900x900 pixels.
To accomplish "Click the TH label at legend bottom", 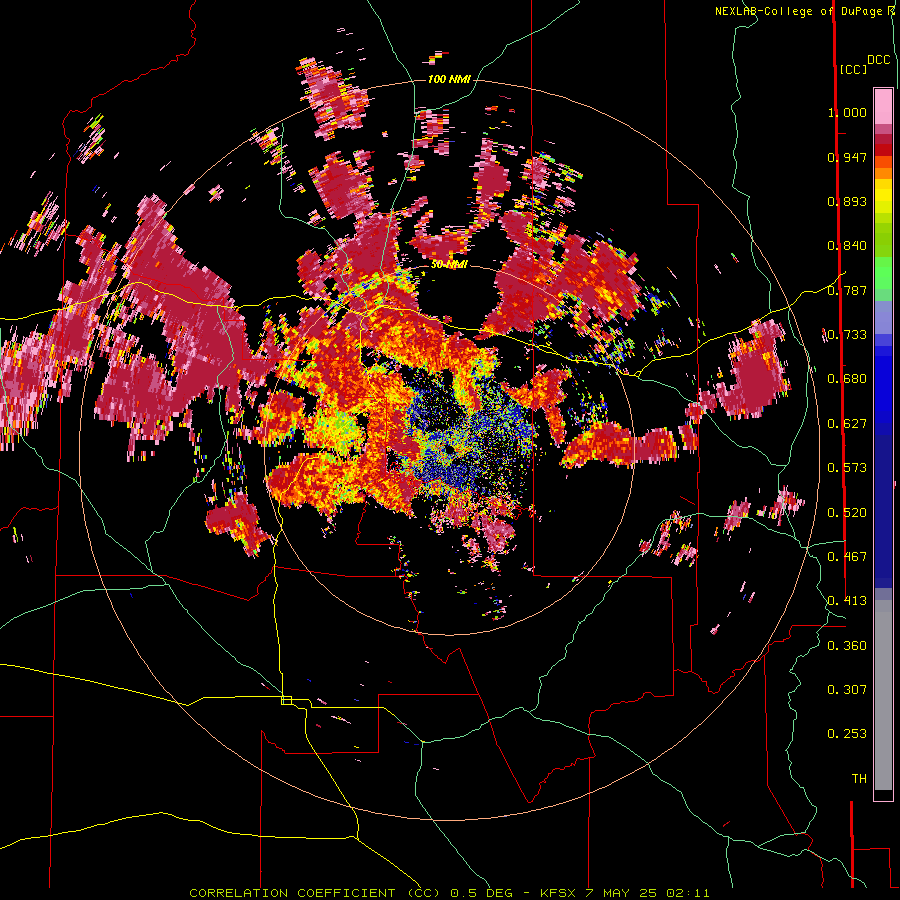I will tap(859, 779).
